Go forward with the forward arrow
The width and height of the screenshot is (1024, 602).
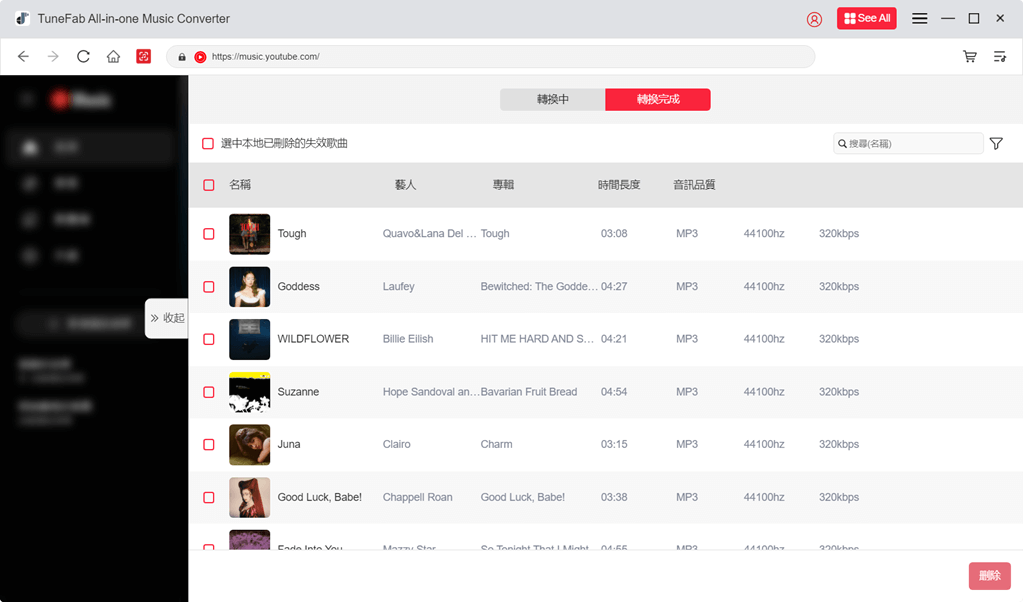53,56
